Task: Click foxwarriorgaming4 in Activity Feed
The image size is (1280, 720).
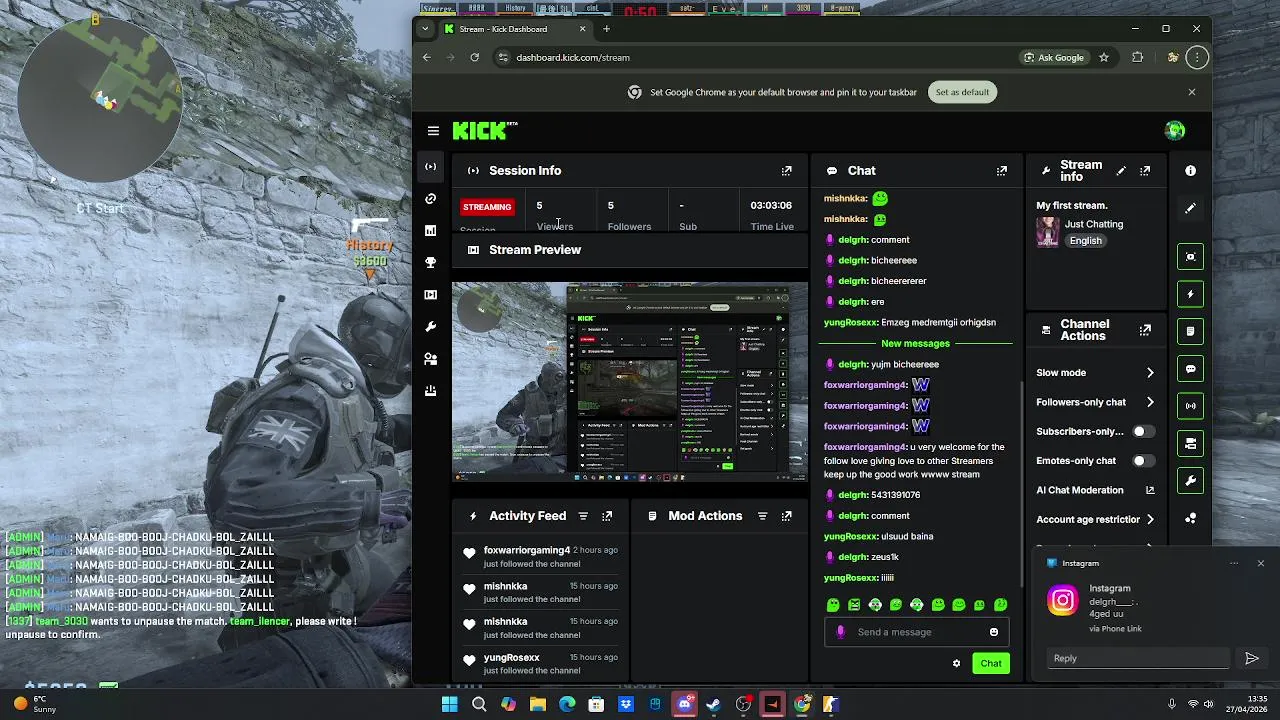Action: coord(526,550)
